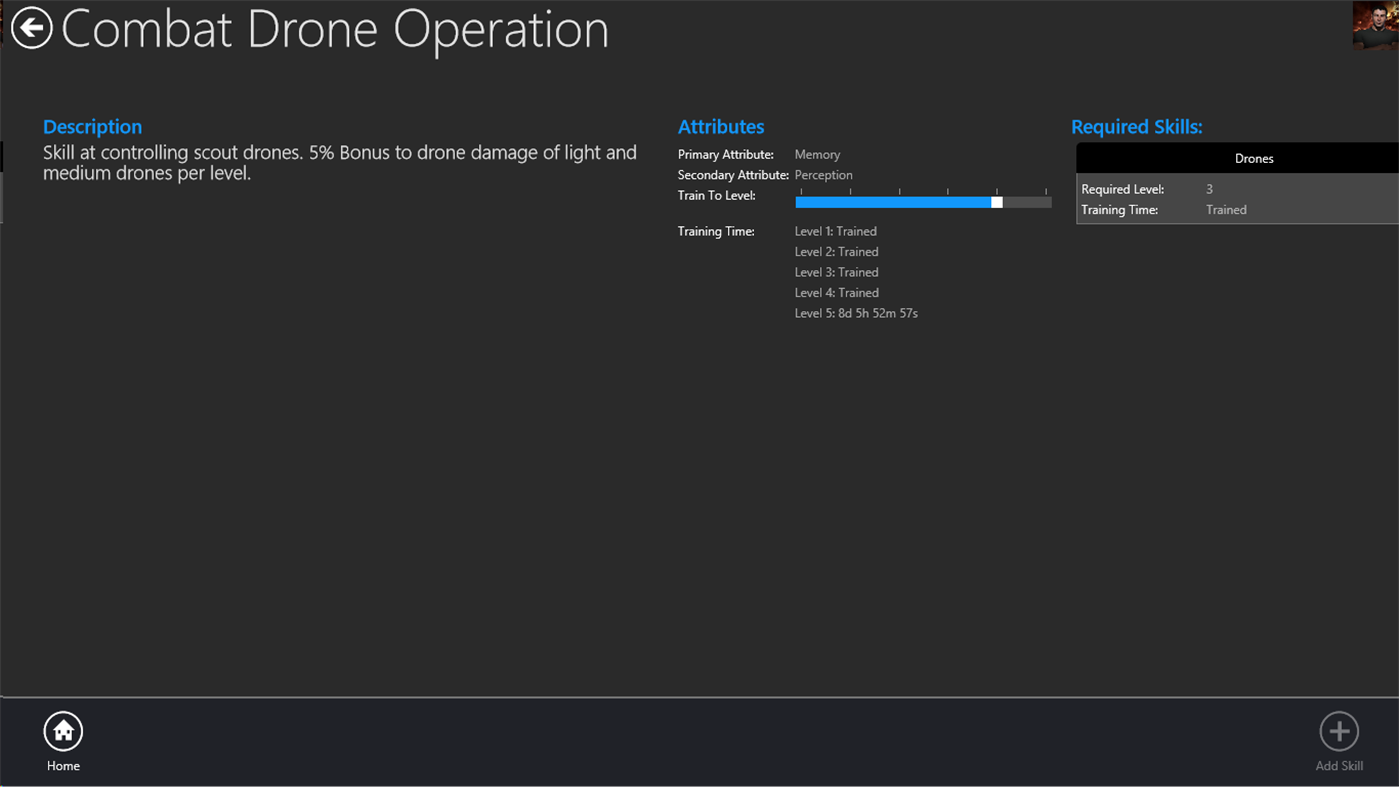Click the plus symbol above Add Skill label
1399x787 pixels.
pos(1339,731)
